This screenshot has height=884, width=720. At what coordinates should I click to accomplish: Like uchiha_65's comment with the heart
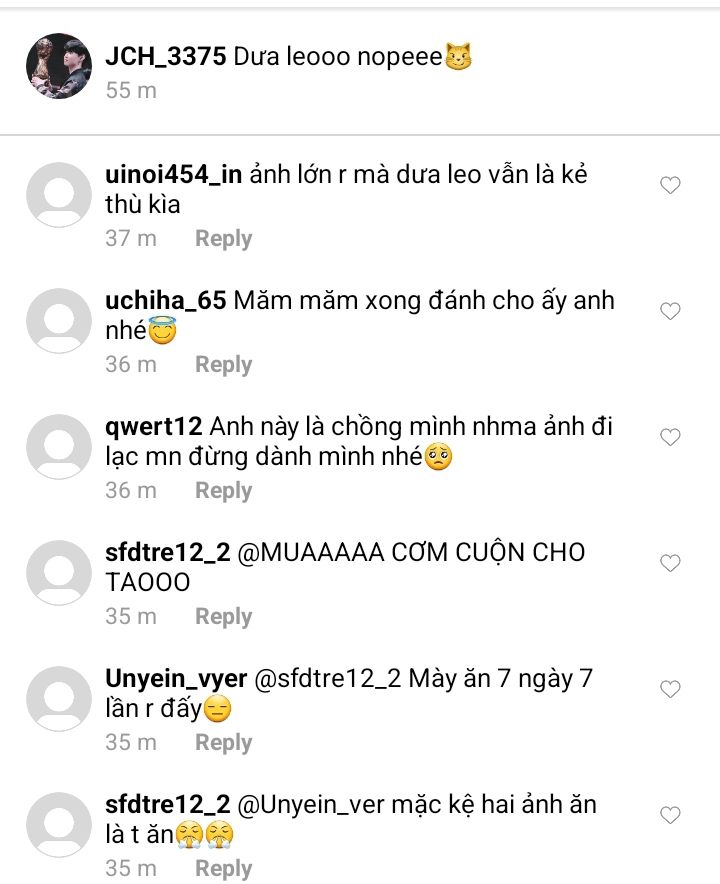(671, 311)
